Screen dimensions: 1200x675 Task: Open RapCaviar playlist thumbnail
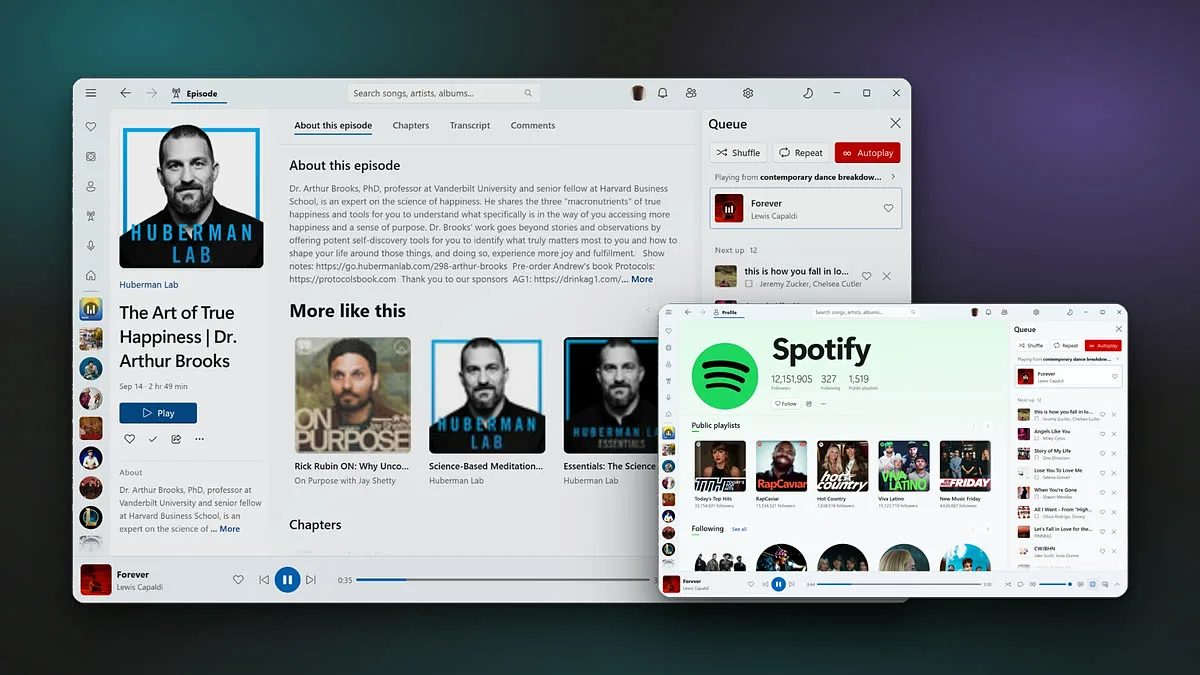click(781, 466)
